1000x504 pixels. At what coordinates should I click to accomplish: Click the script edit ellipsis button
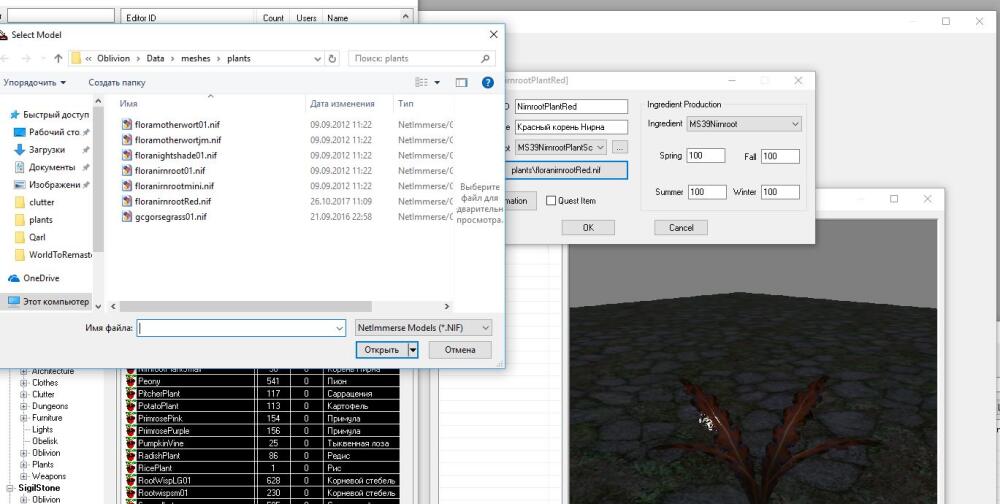(x=620, y=147)
